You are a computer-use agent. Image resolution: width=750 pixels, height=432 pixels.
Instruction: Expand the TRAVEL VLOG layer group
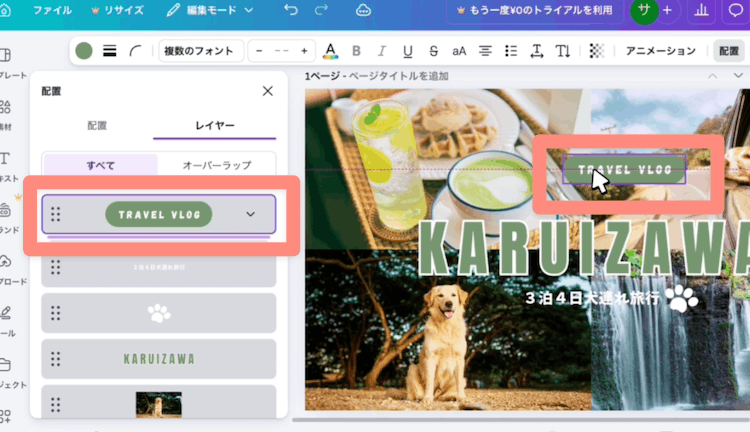[251, 214]
